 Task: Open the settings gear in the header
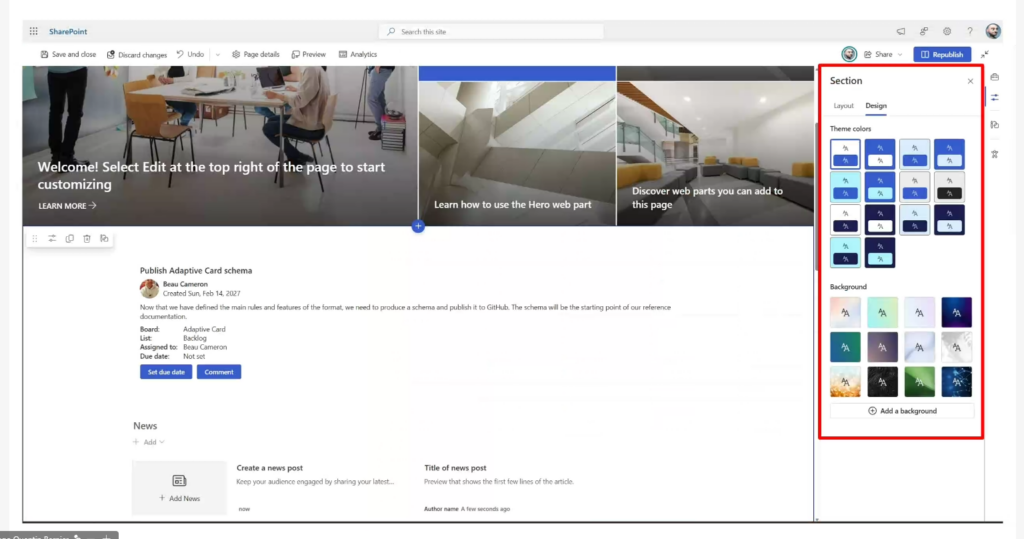pyautogui.click(x=947, y=32)
